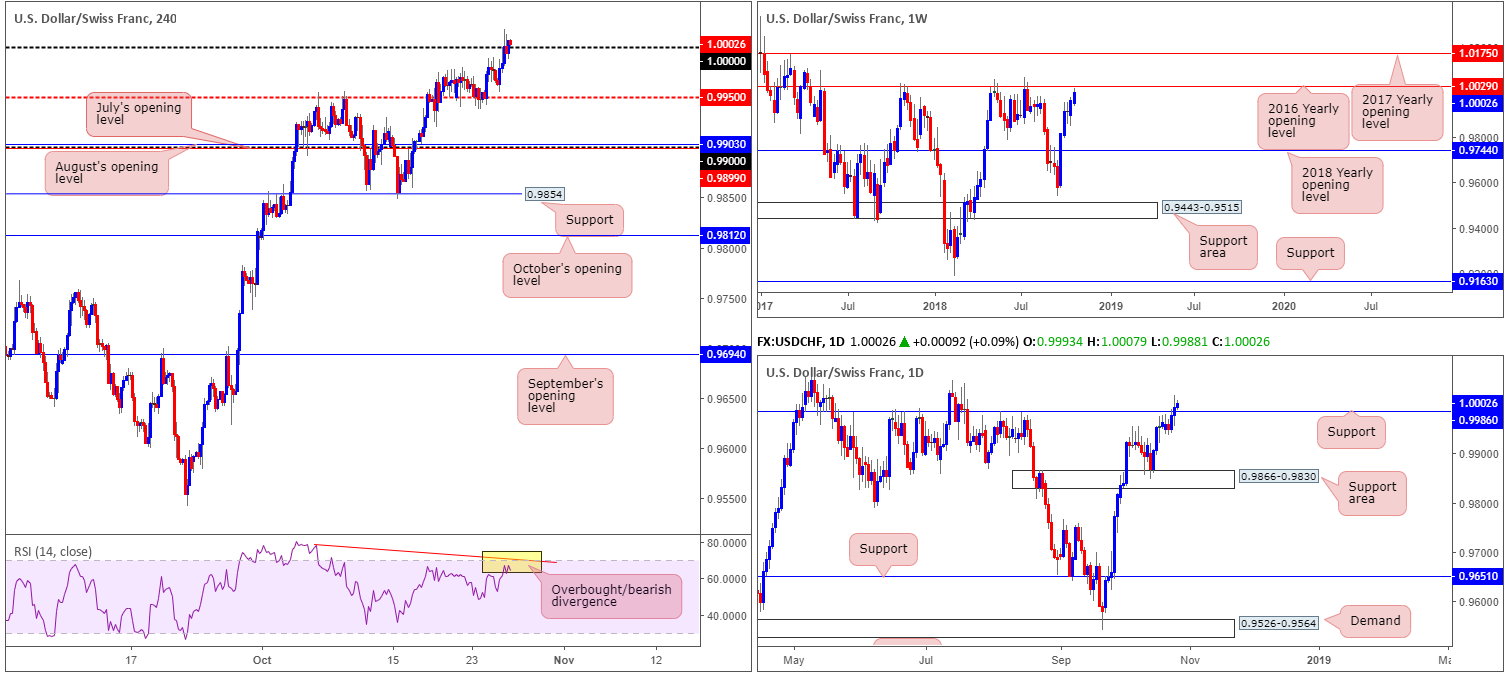Select the Support callout in the 240 chart
1508x675 pixels.
coord(589,220)
